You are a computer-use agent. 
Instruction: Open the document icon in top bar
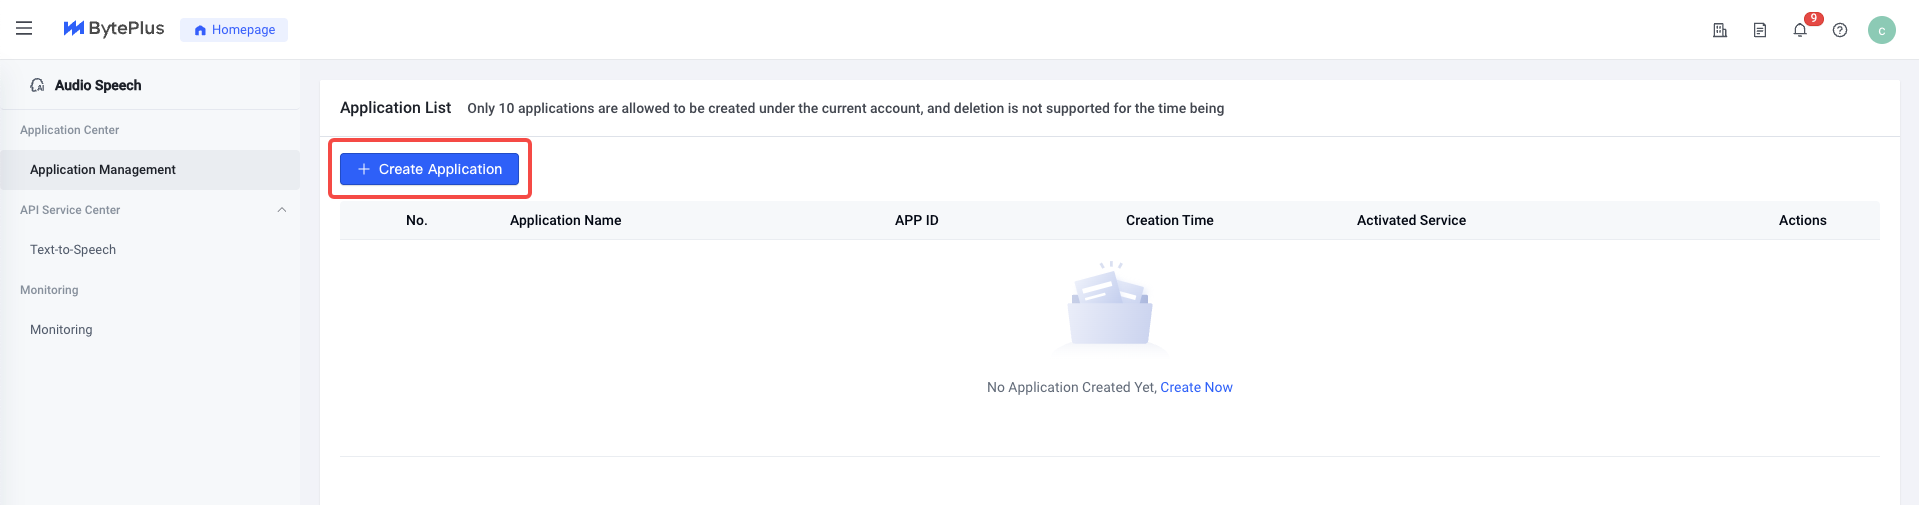[x=1760, y=30]
